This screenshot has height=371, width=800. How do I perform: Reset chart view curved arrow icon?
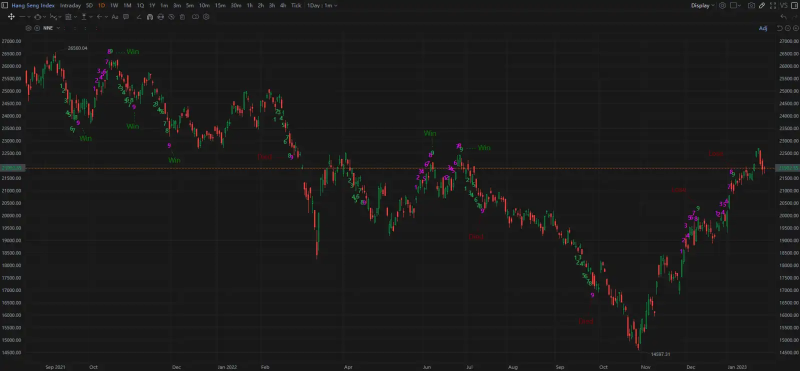(x=780, y=28)
